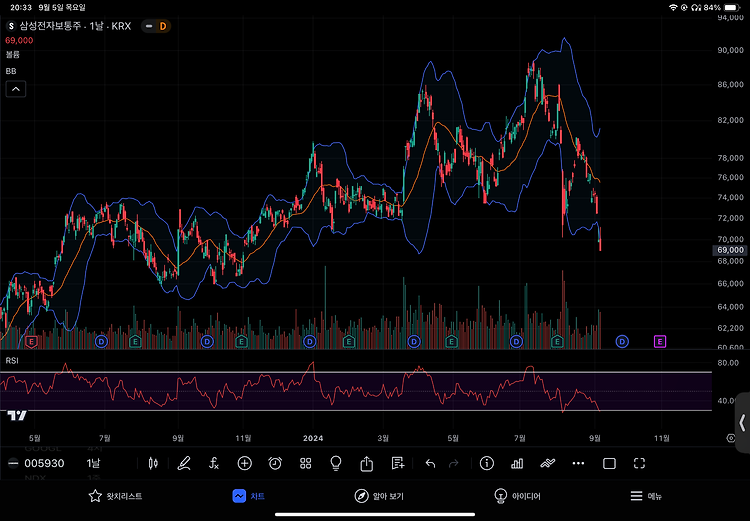Screen dimensions: 750x521
Task: Undo the last chart action
Action: pos(430,463)
